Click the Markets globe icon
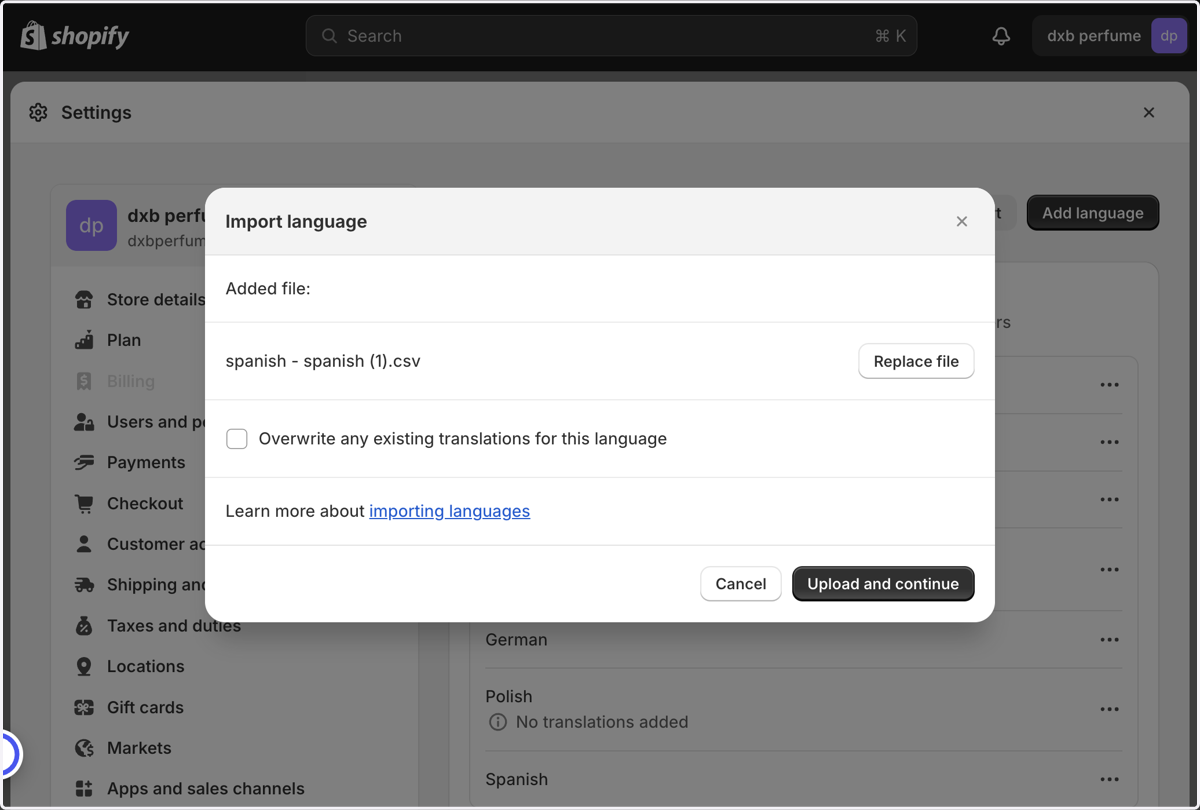Screen dimensions: 1200x810 (84, 748)
